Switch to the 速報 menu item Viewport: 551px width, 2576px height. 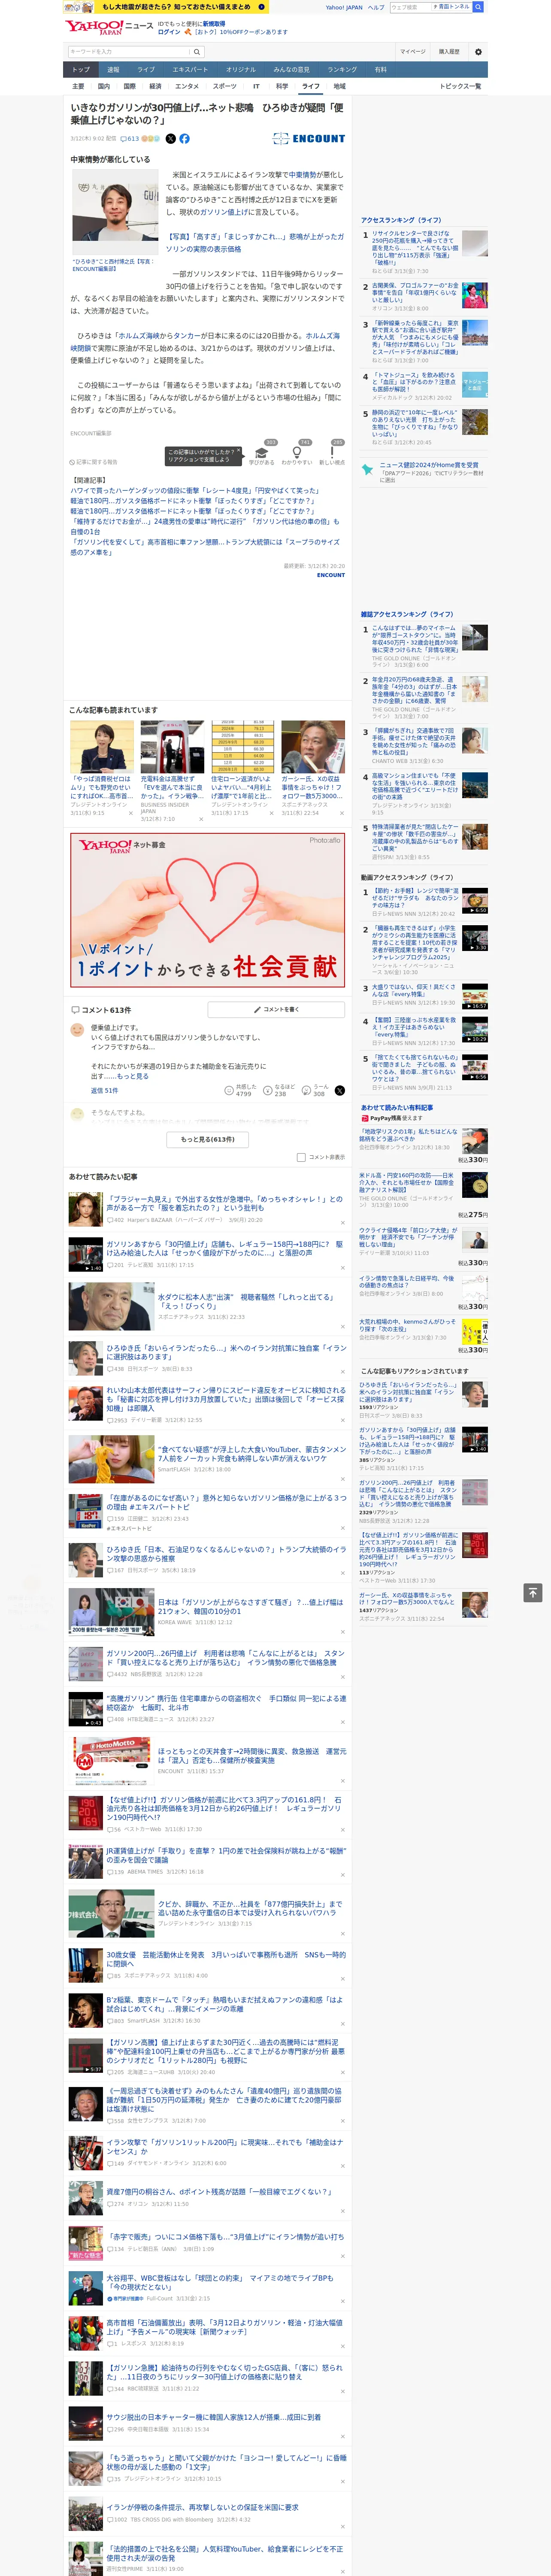pyautogui.click(x=113, y=70)
